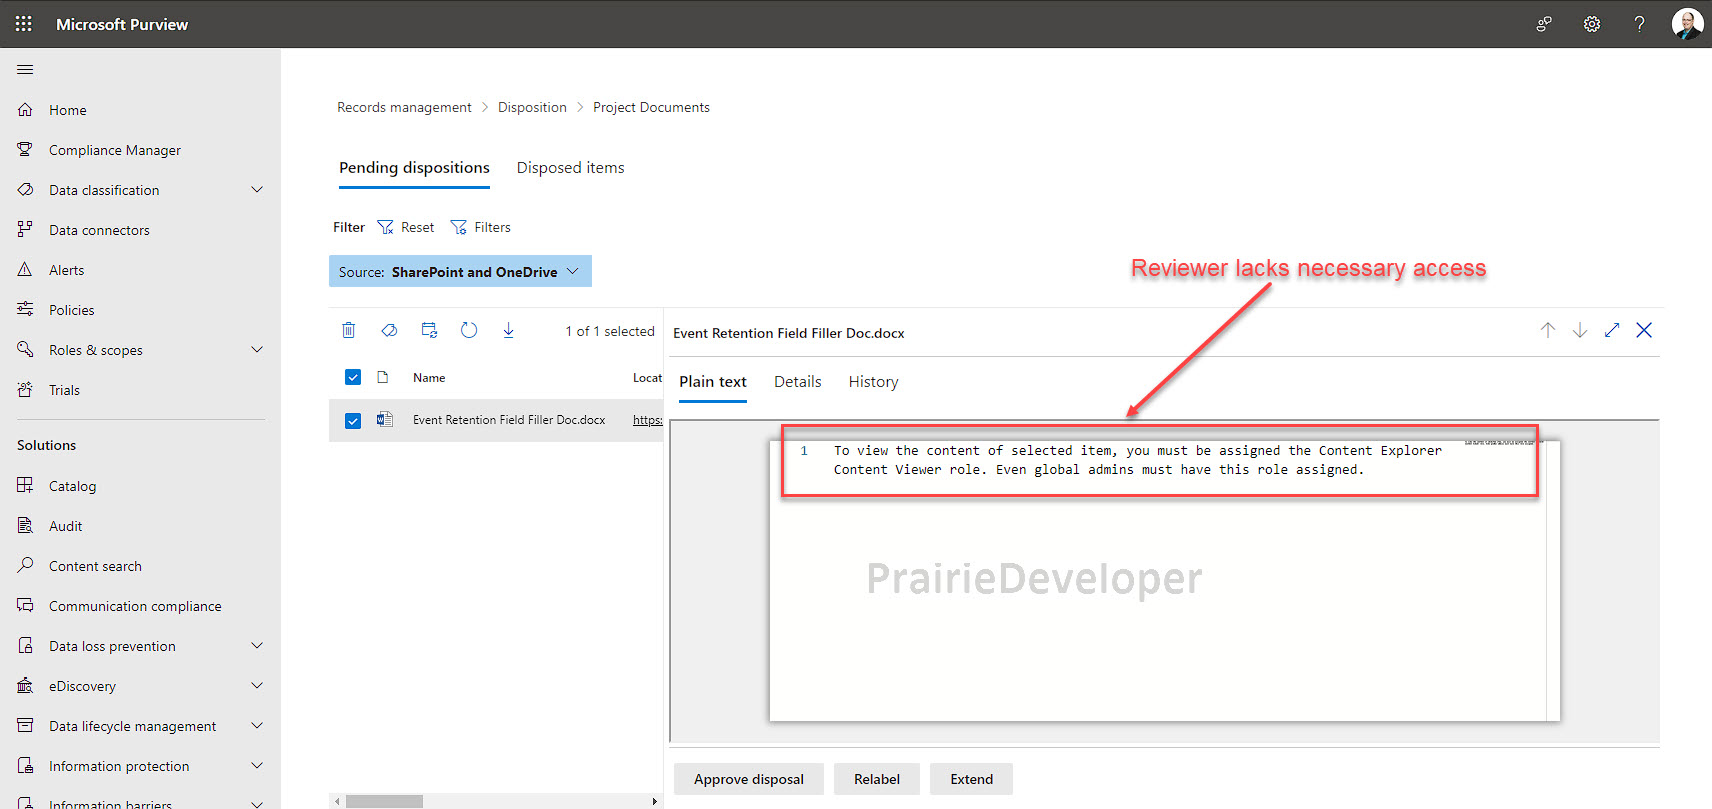Viewport: 1712px width, 809px height.
Task: Open Compliance Manager trophy icon
Action: [25, 150]
